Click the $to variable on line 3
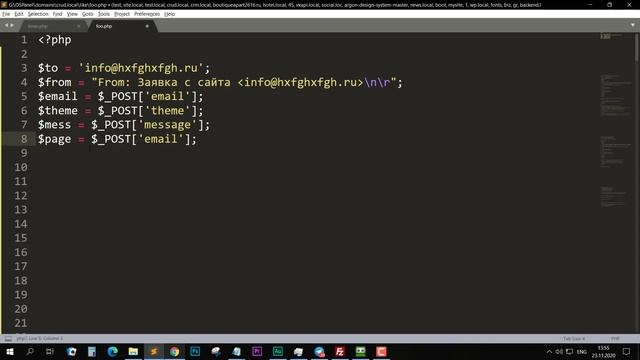640x360 pixels. (48, 68)
